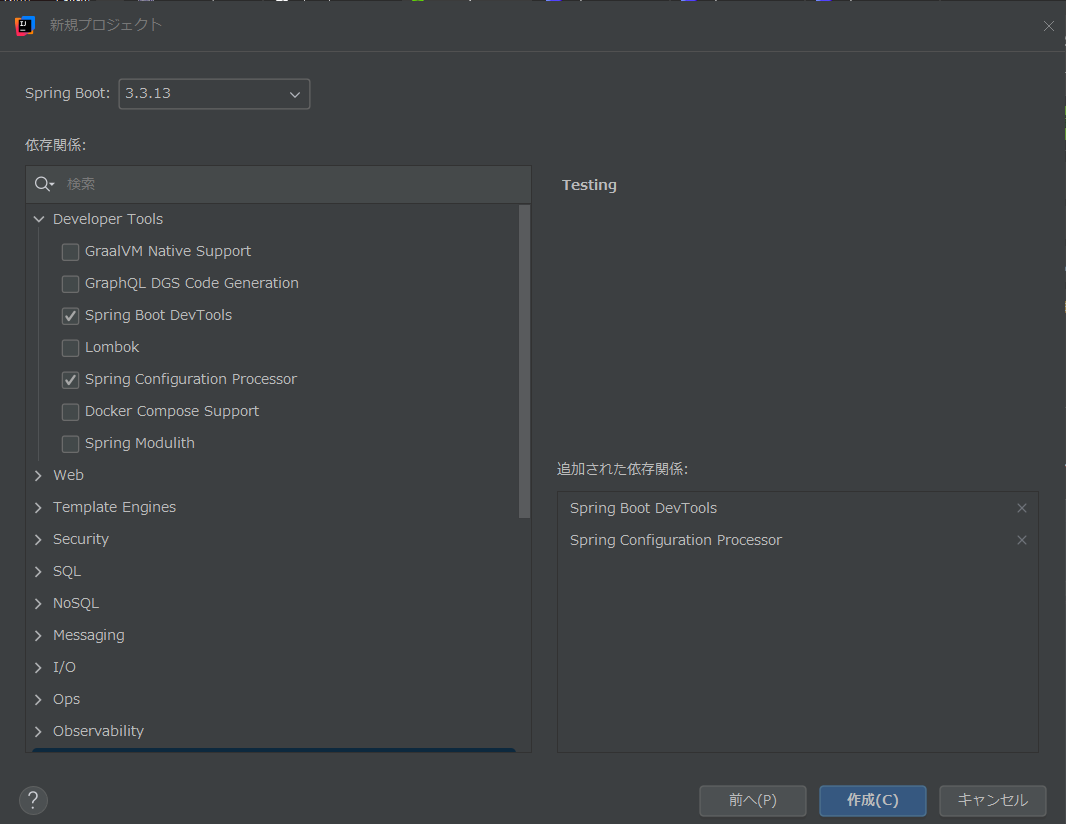Expand the Security category

coord(39,539)
